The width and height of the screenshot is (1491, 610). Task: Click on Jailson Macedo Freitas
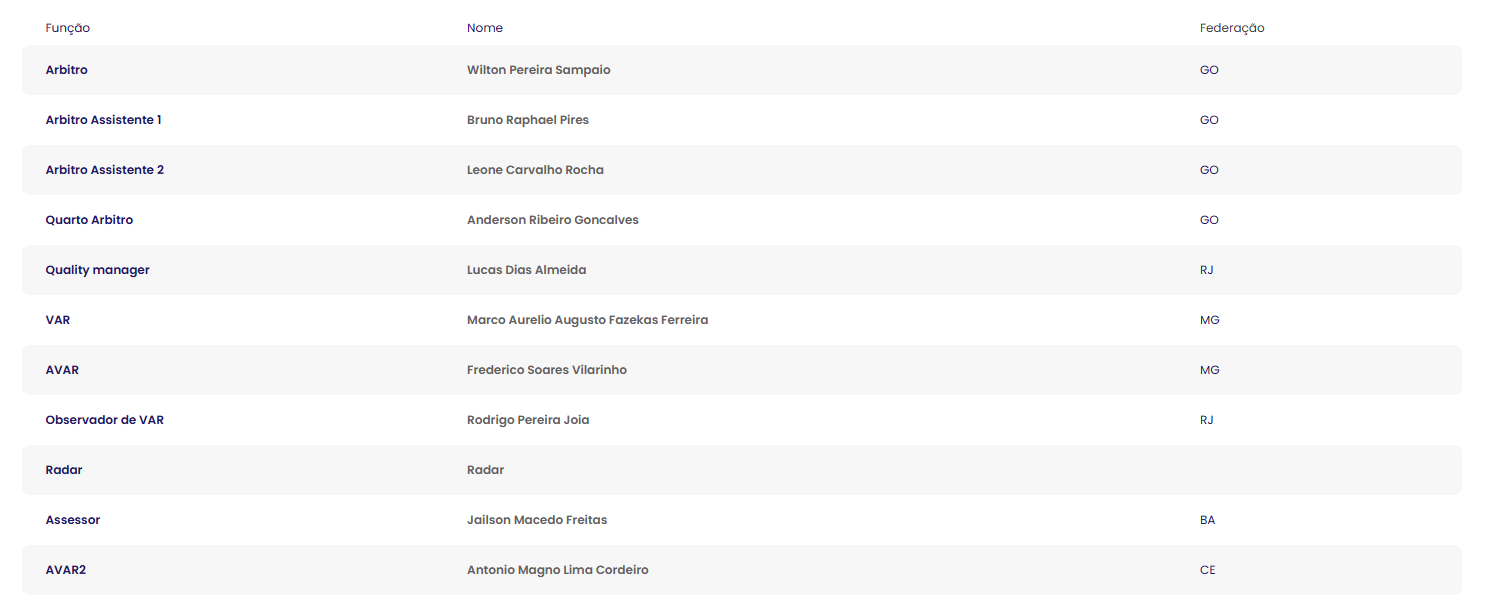[x=537, y=520]
